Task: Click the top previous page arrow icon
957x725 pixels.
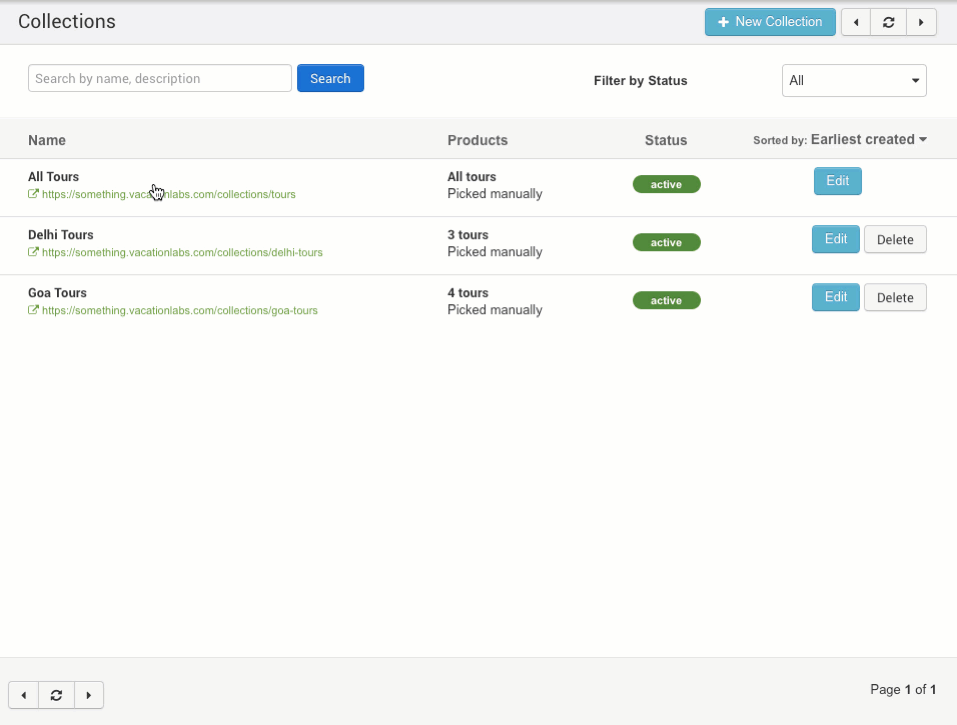Action: pos(856,22)
